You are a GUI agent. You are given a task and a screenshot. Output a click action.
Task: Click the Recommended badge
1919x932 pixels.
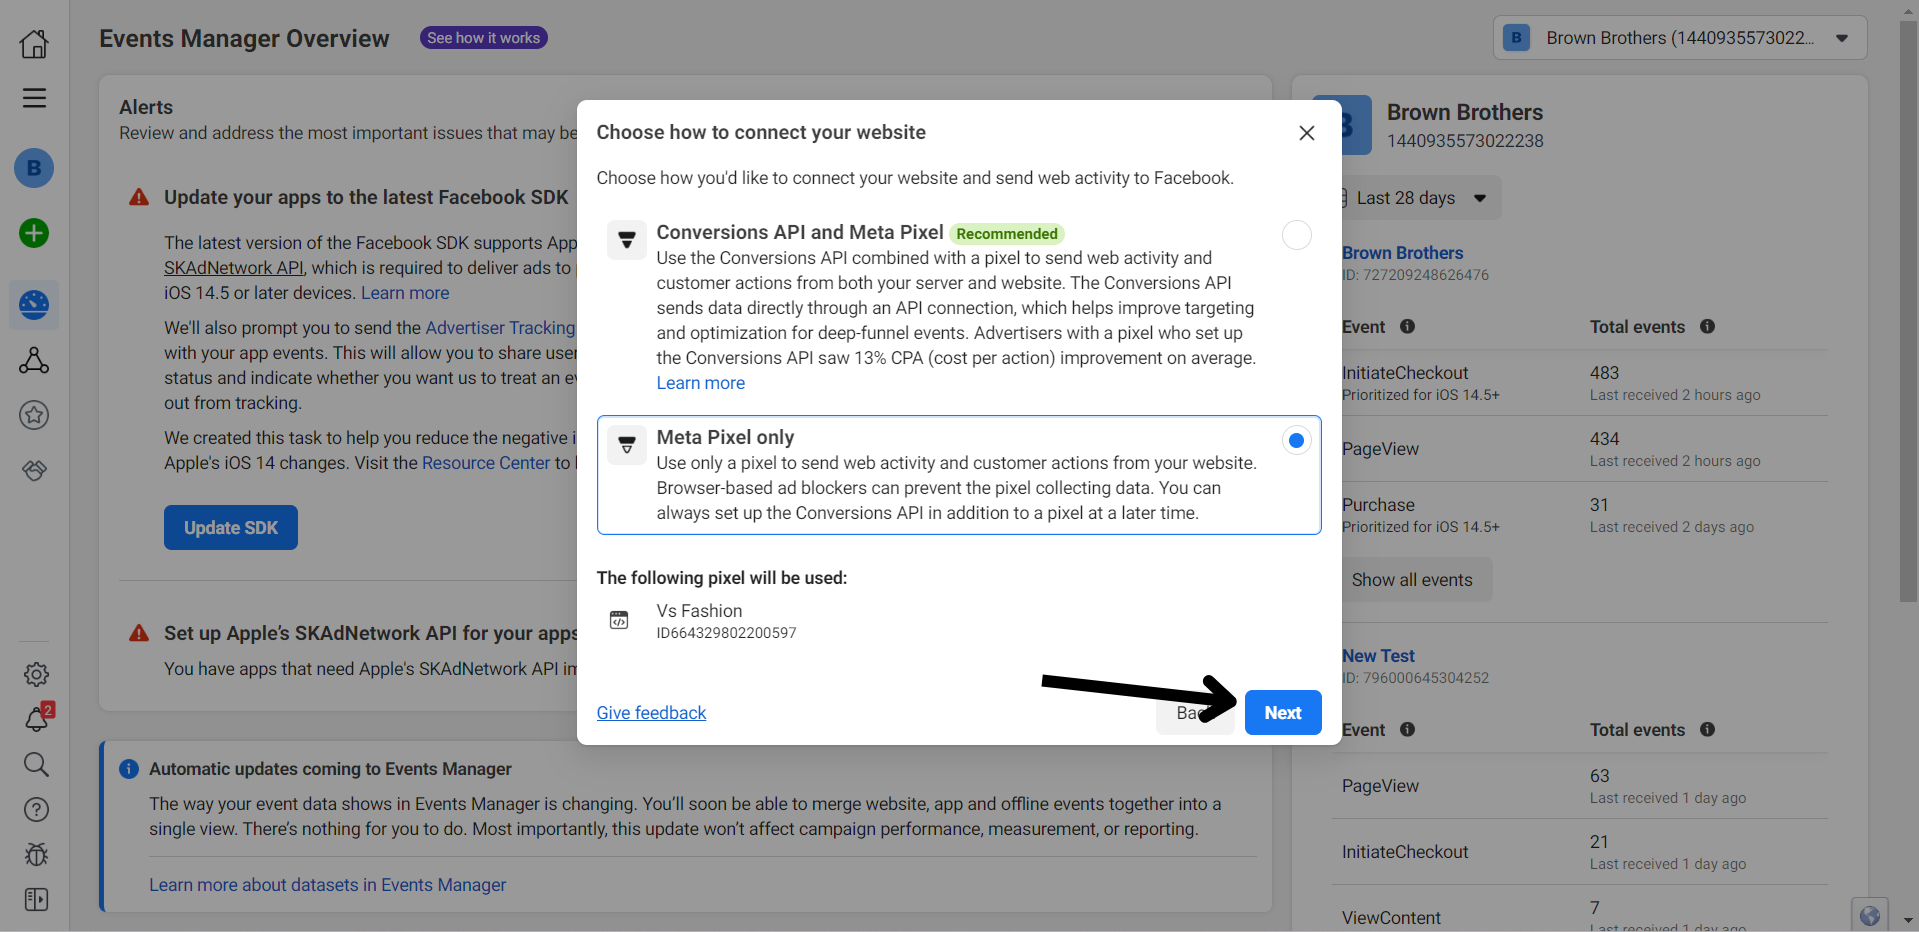1007,234
